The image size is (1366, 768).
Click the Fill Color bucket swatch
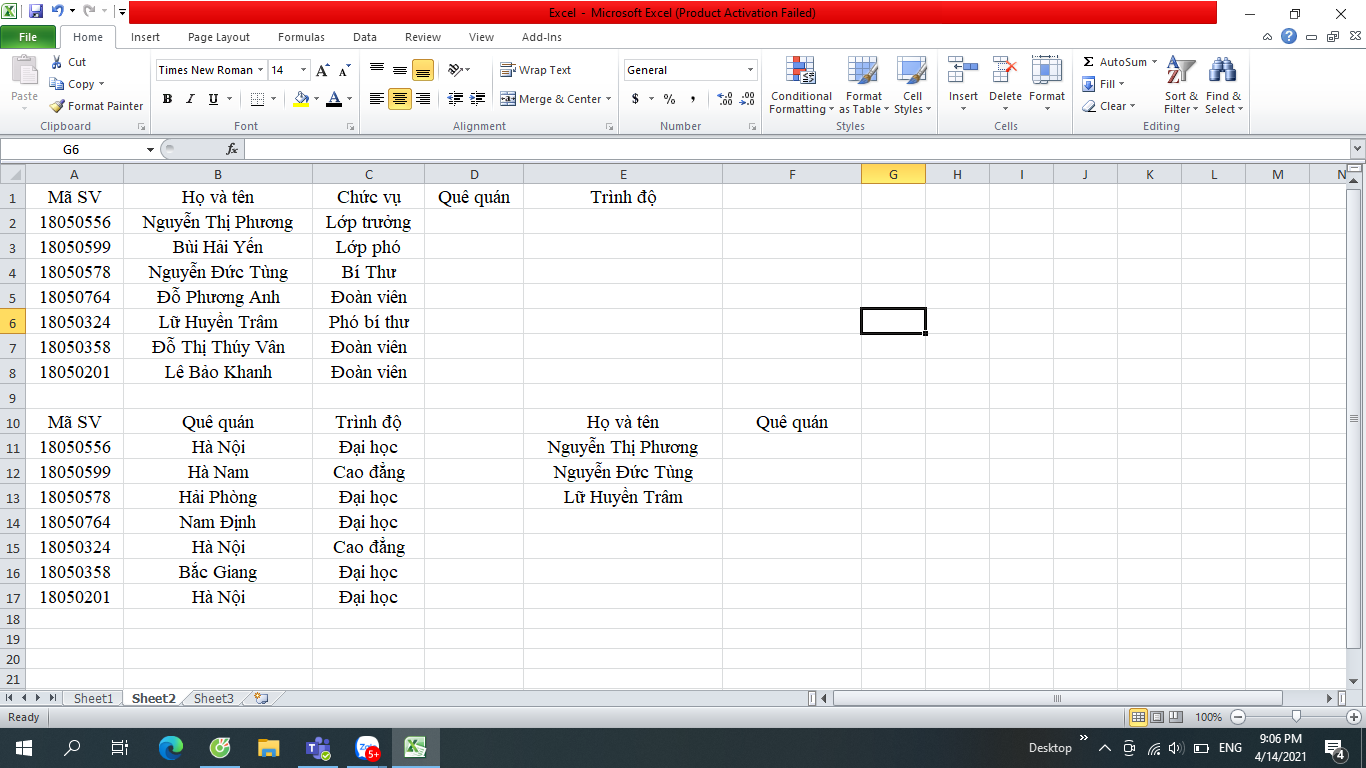[x=302, y=99]
